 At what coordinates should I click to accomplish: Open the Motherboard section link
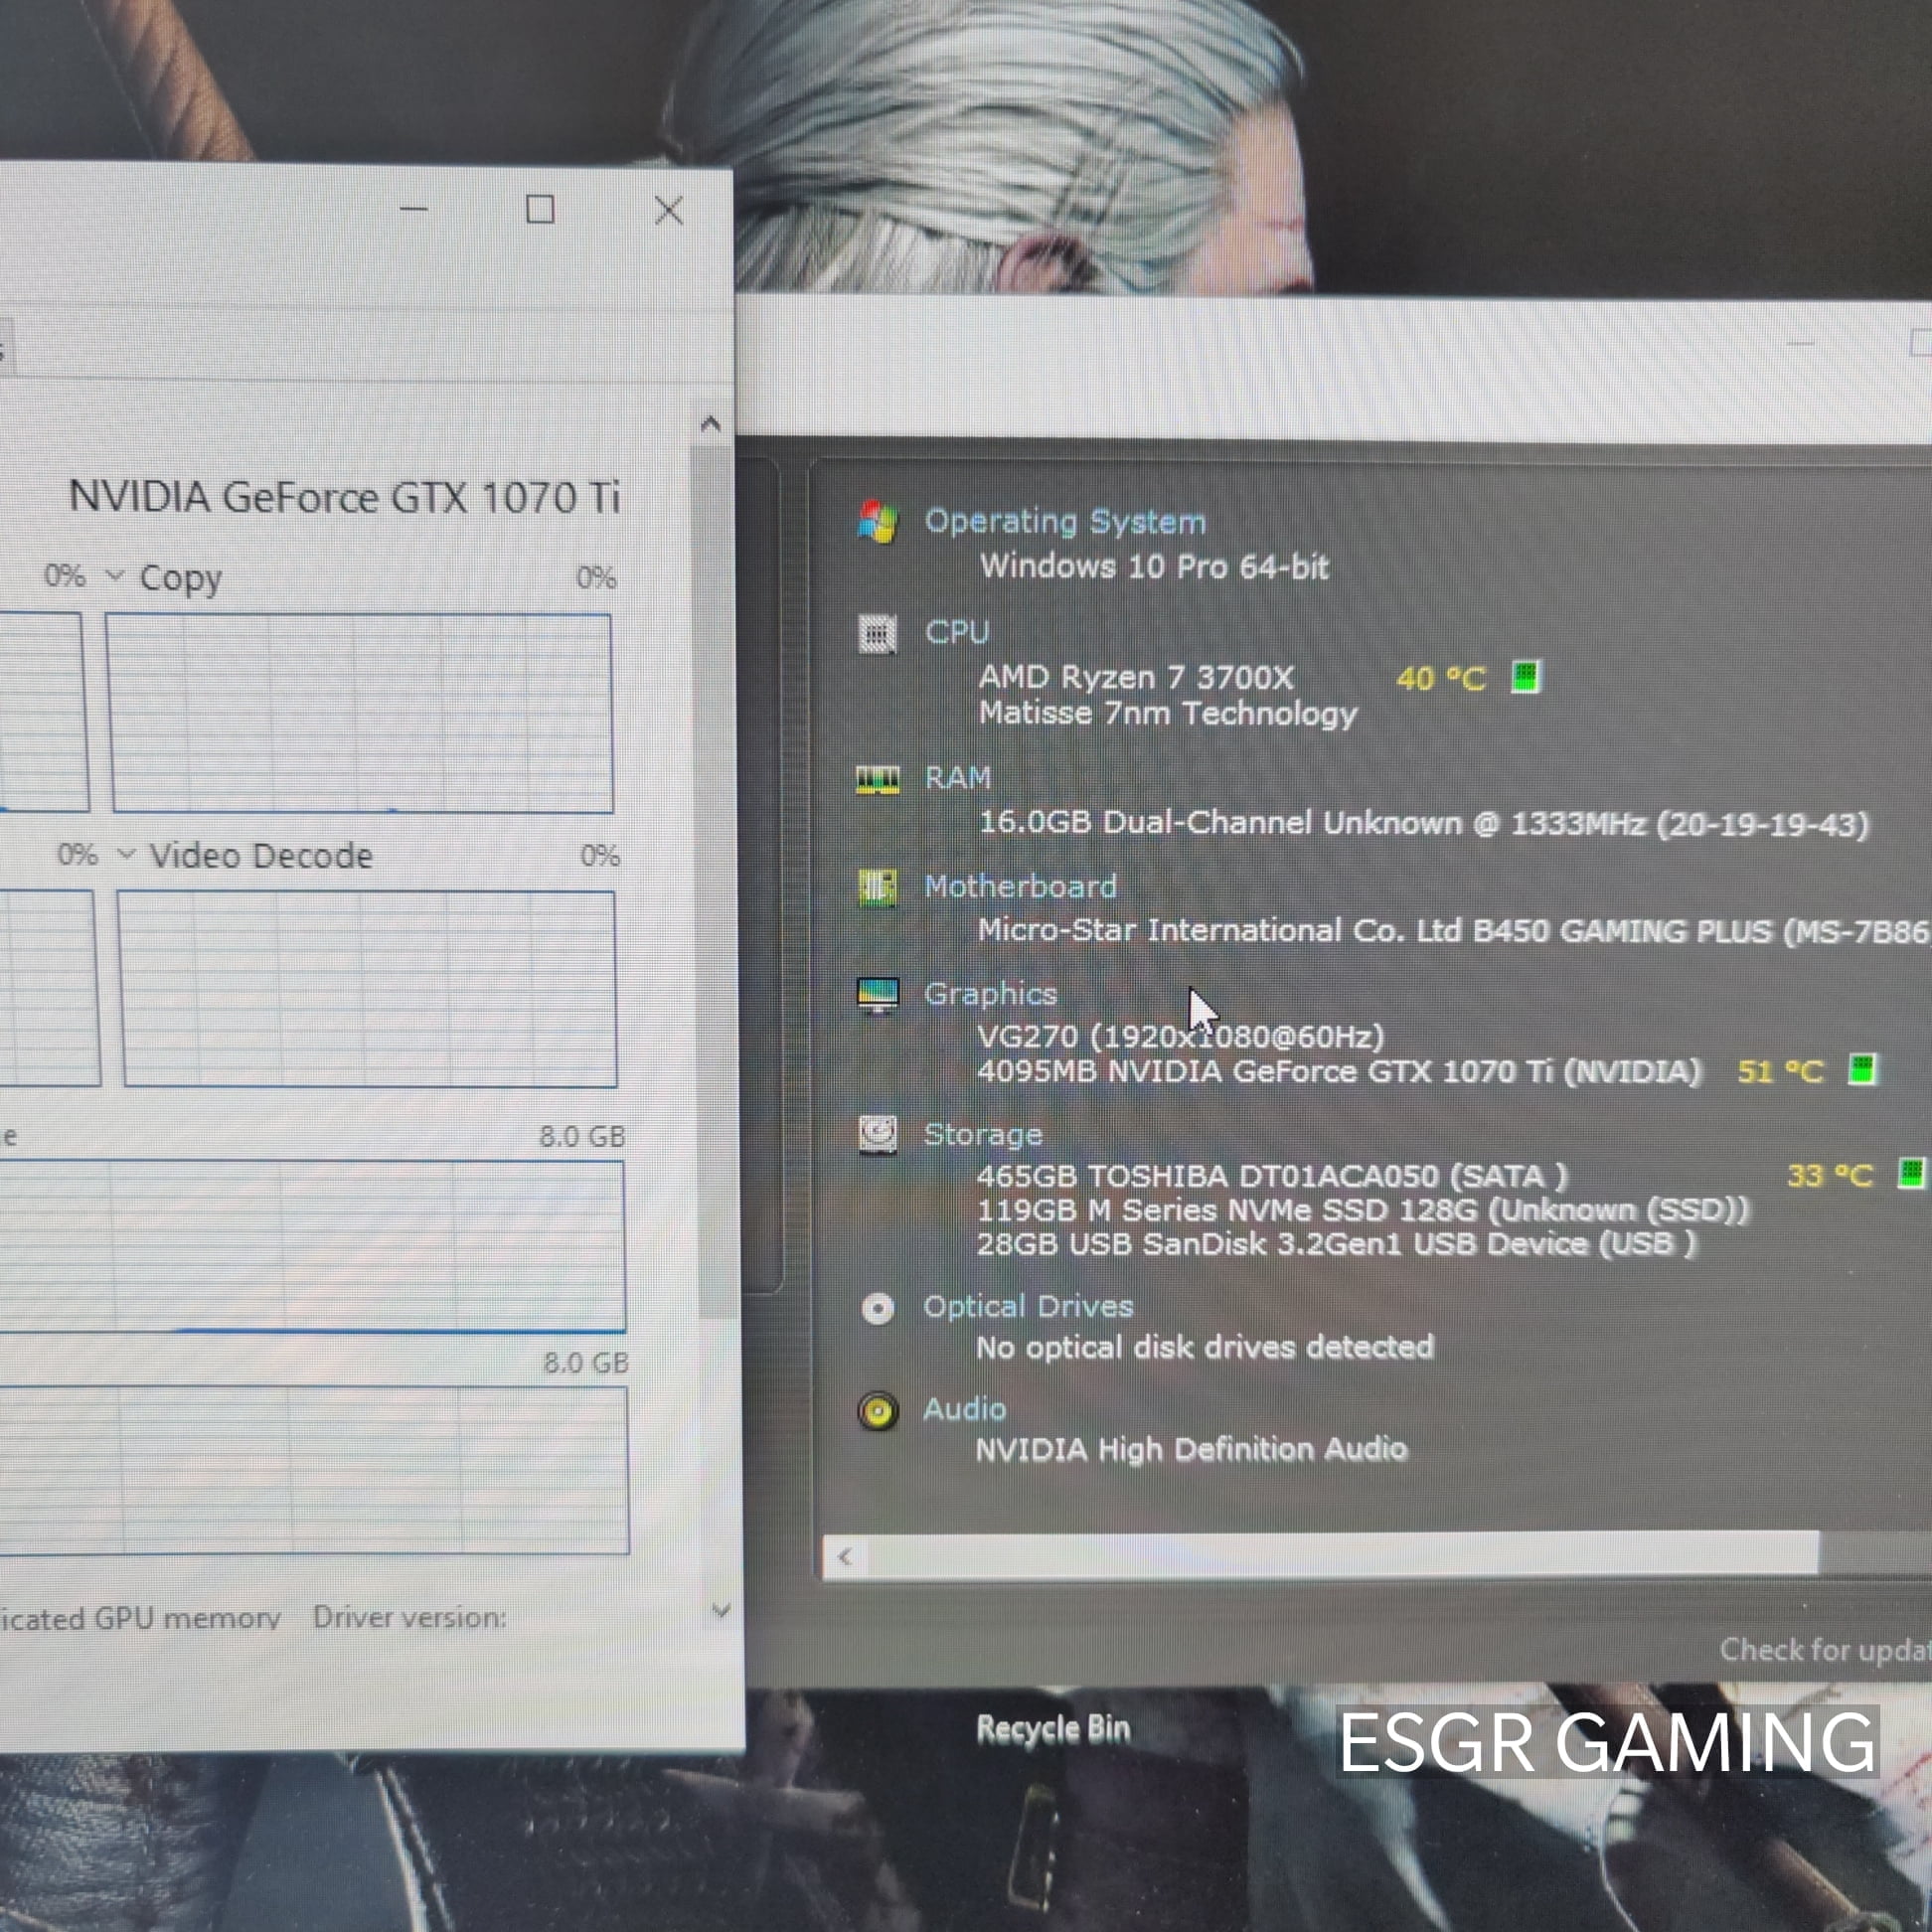[x=1021, y=886]
